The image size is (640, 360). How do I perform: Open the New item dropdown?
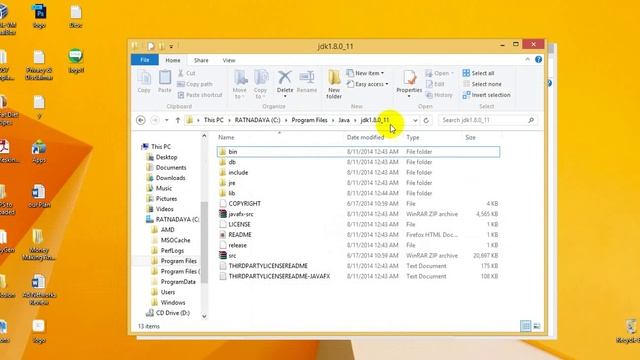365,73
